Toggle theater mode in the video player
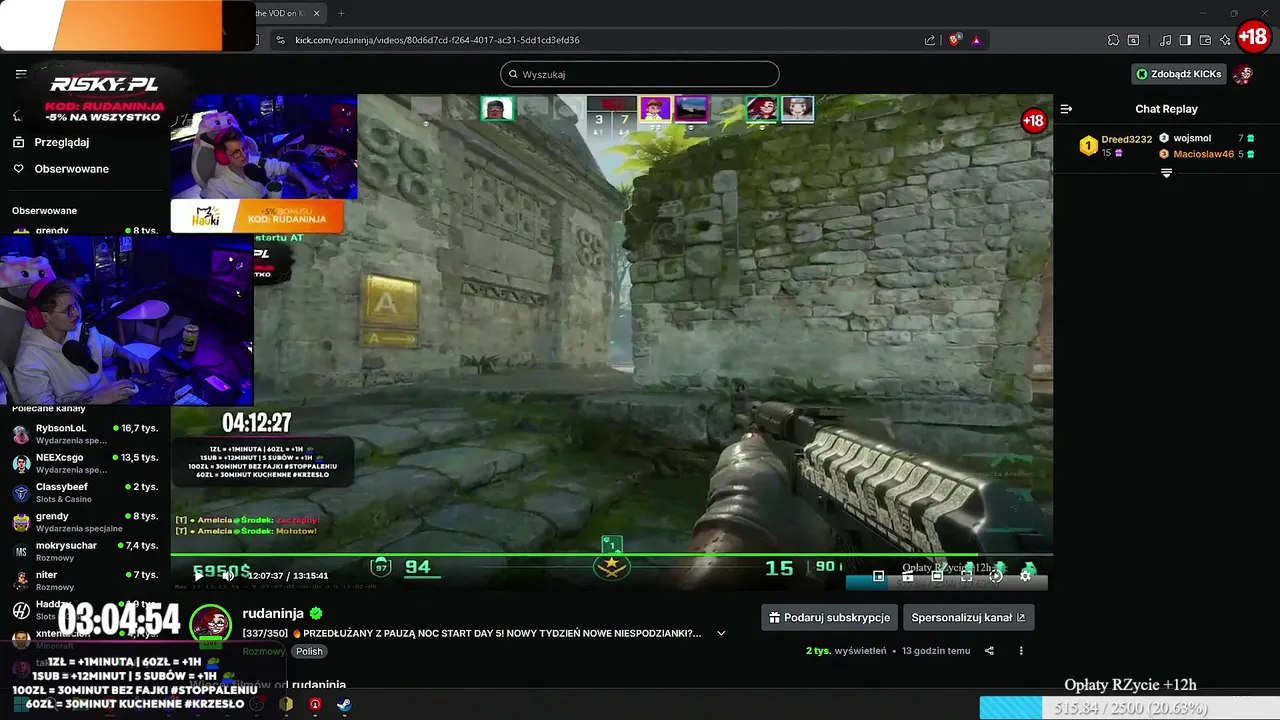This screenshot has width=1280, height=720. click(937, 576)
